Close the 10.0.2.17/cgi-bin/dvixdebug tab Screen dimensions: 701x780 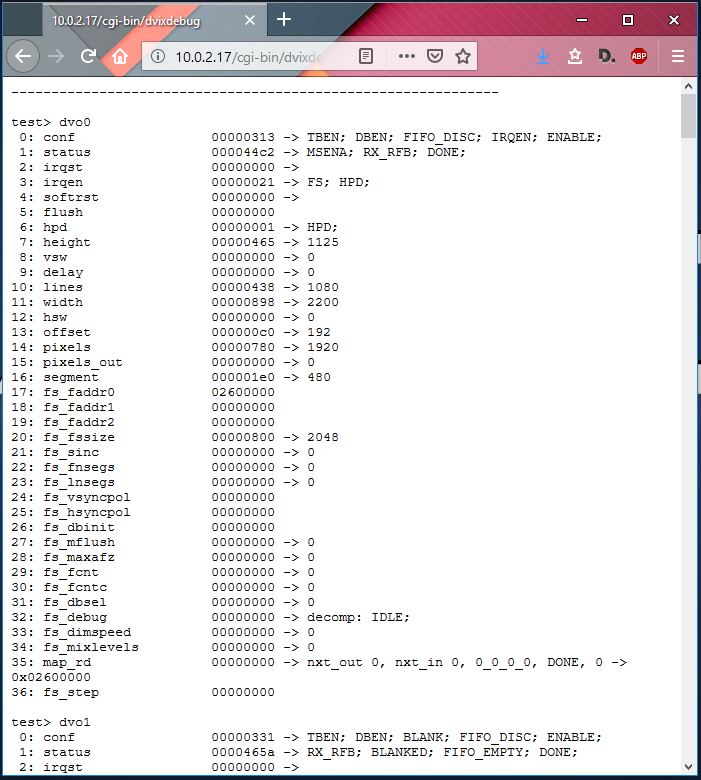click(x=250, y=20)
